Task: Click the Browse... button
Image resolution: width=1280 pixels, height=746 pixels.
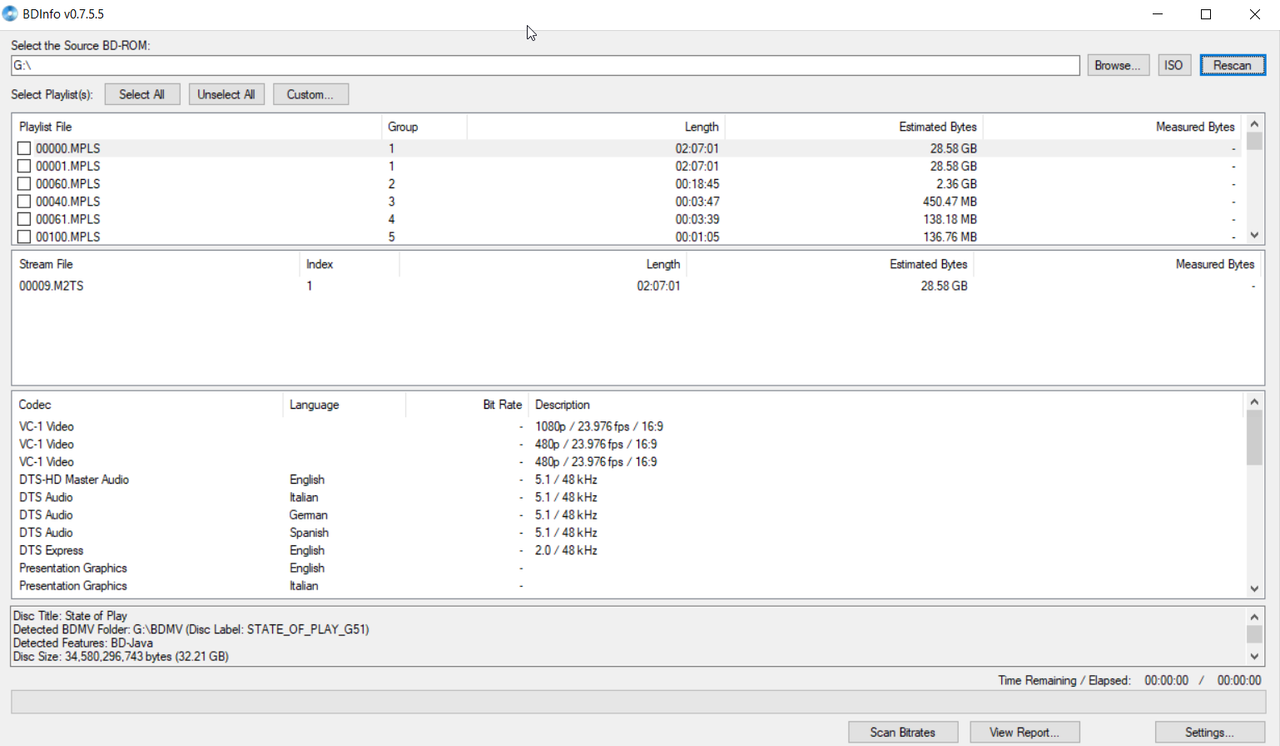Action: (1118, 65)
